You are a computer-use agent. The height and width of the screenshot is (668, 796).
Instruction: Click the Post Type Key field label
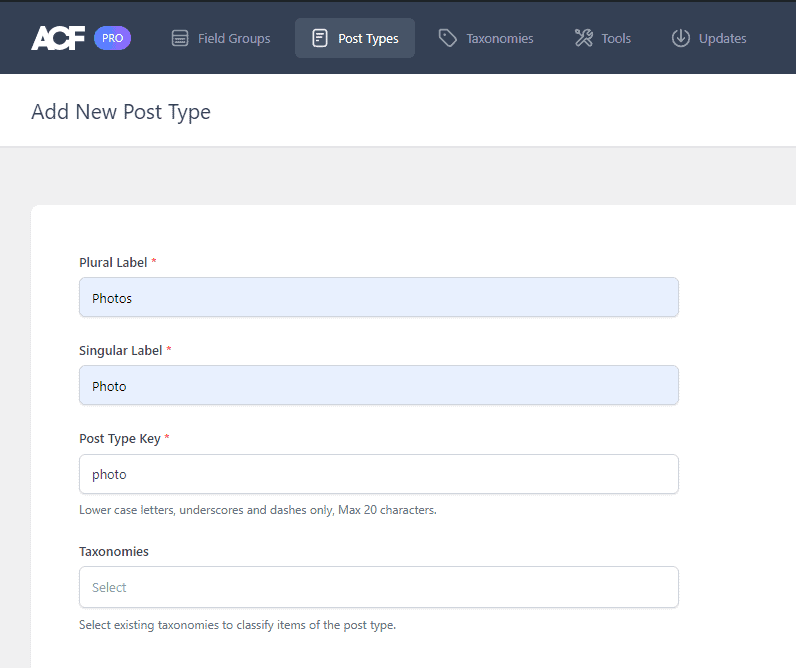[119, 438]
